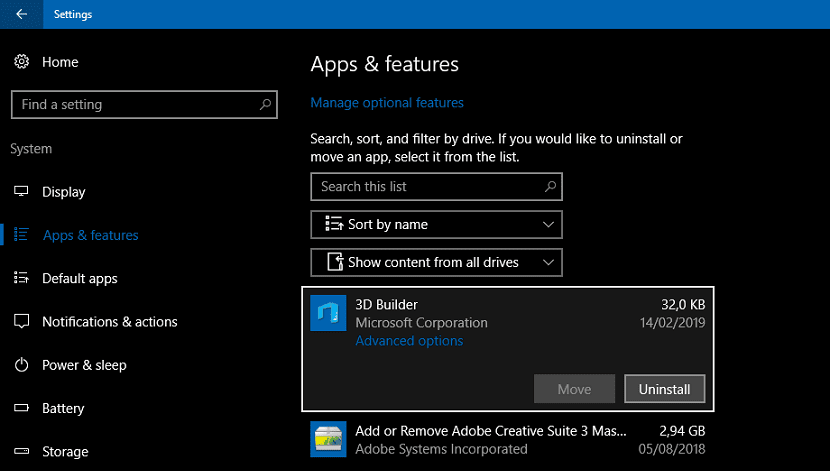The image size is (830, 471).
Task: Click the Search this list field
Action: (x=436, y=186)
